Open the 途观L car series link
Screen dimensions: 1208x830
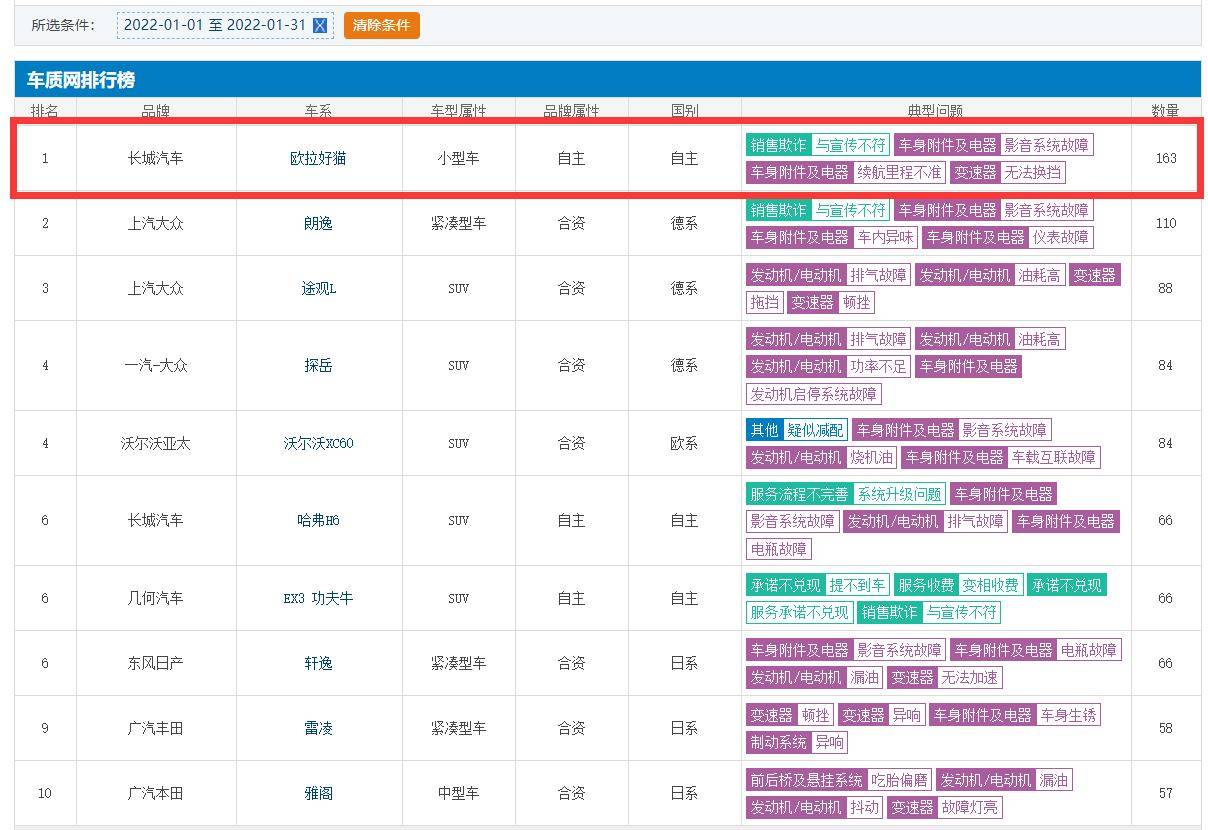[318, 288]
